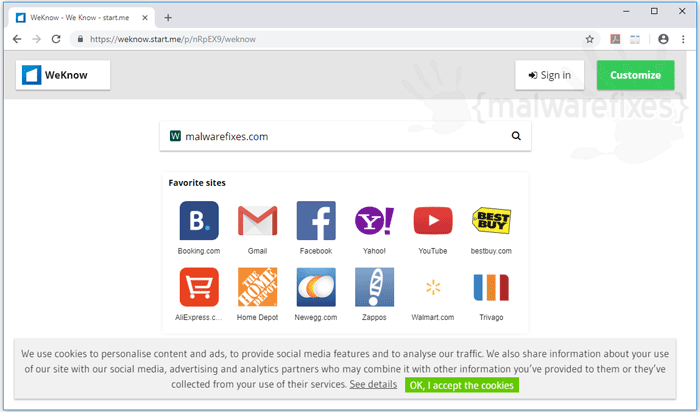View site info via the padlock icon
Image resolution: width=700 pixels, height=412 pixels.
click(80, 39)
